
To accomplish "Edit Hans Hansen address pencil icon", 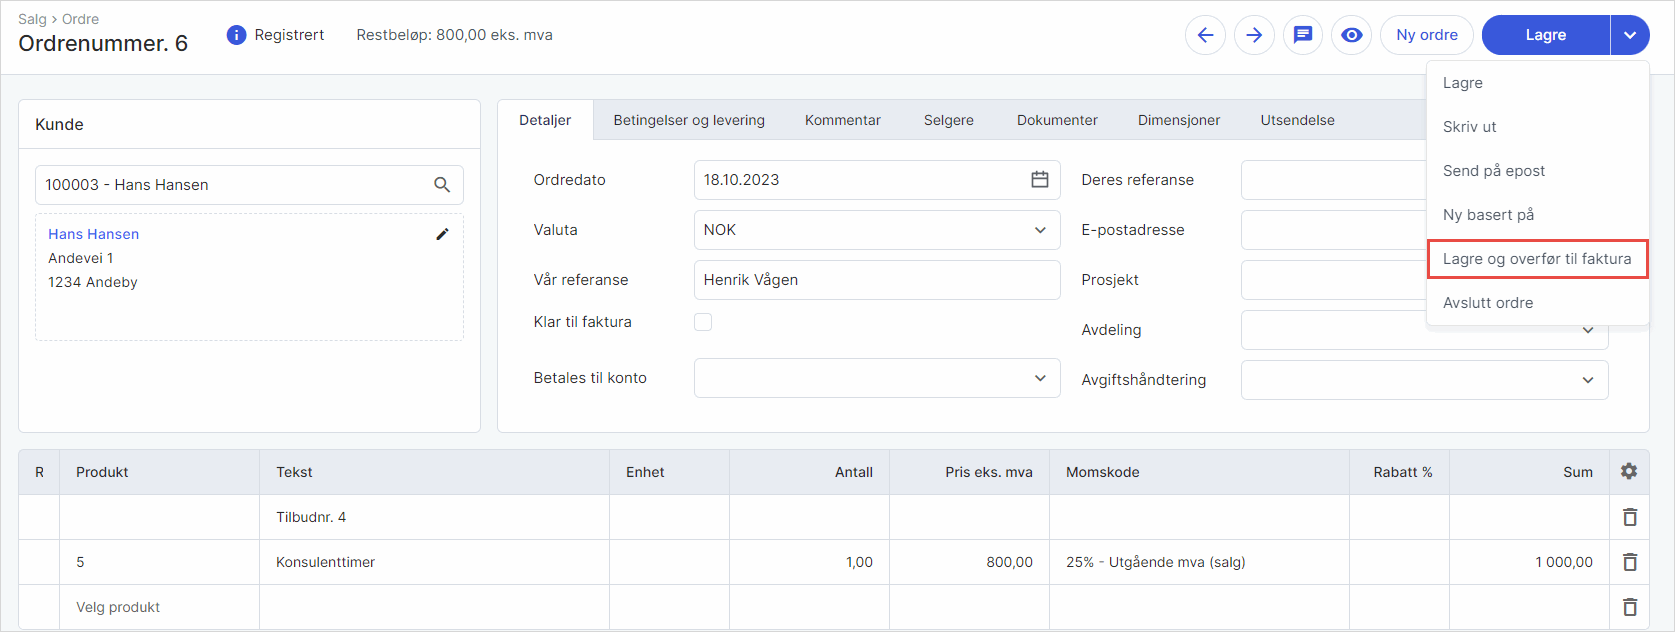I will coord(442,234).
